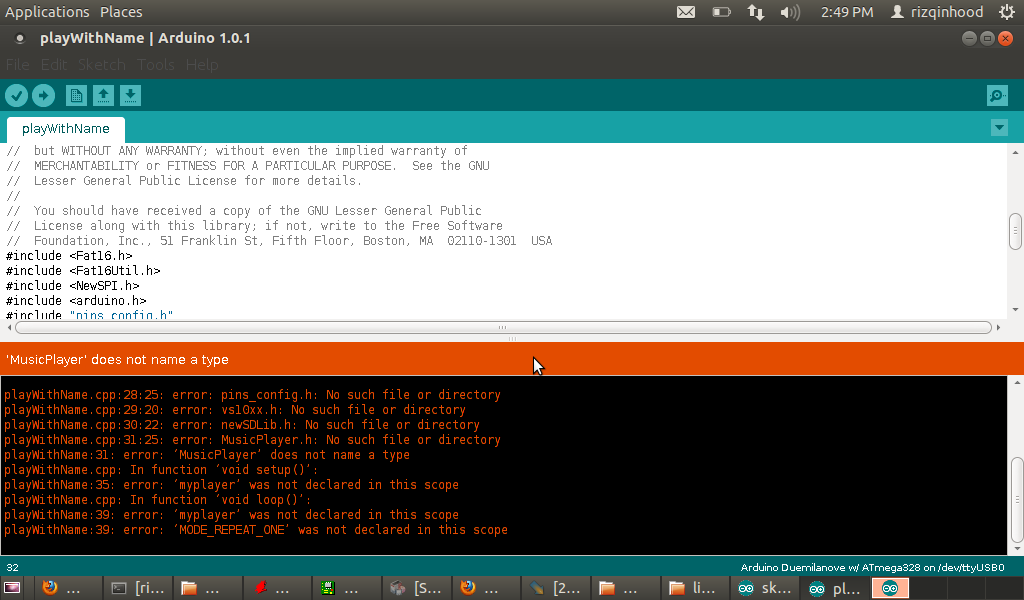Click the error 'newSDLib.h: No such file'
Image resolution: width=1024 pixels, height=600 pixels.
(x=242, y=425)
